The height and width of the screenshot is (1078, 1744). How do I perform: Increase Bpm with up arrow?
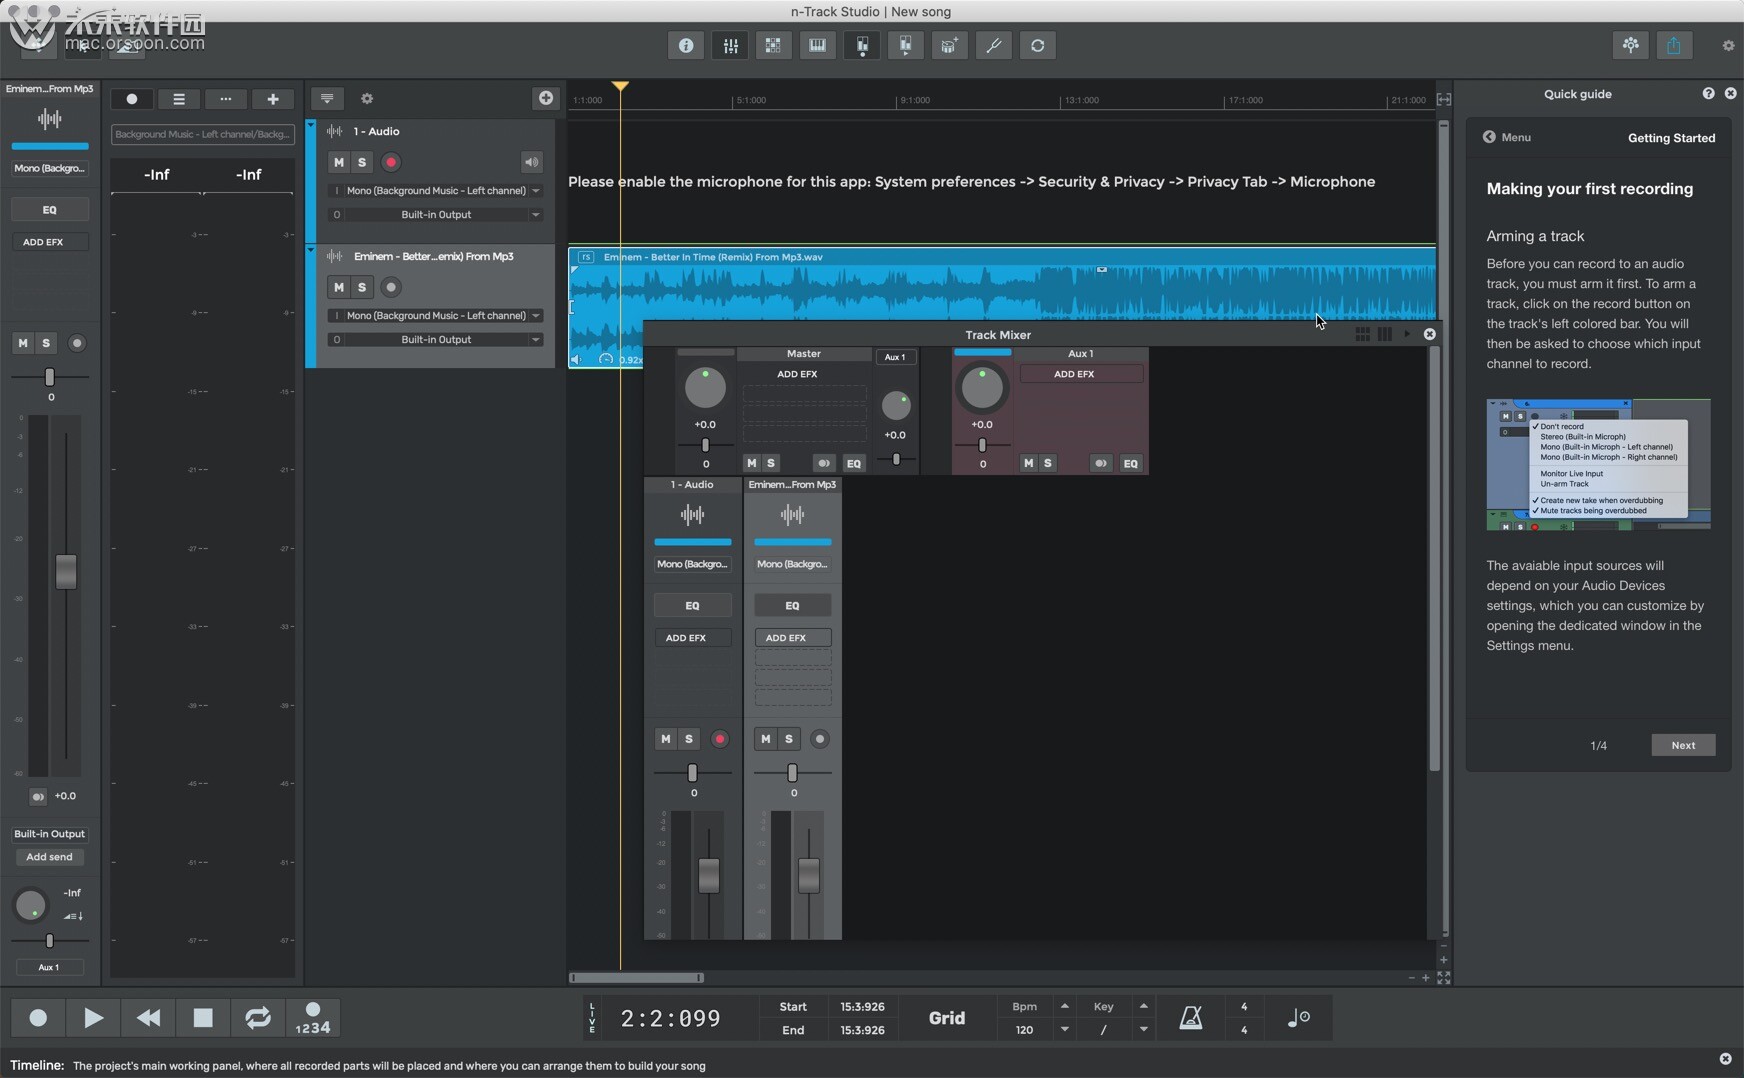(x=1064, y=1006)
